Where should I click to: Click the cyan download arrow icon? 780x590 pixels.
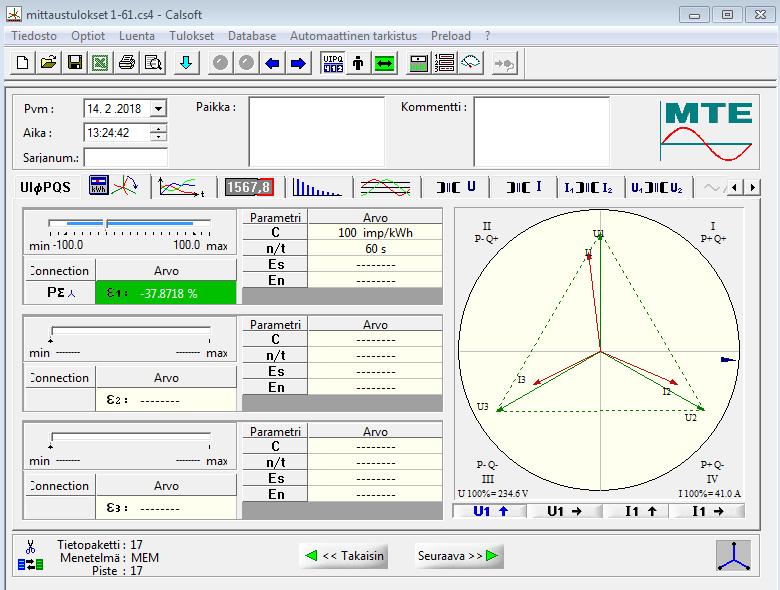[x=186, y=63]
